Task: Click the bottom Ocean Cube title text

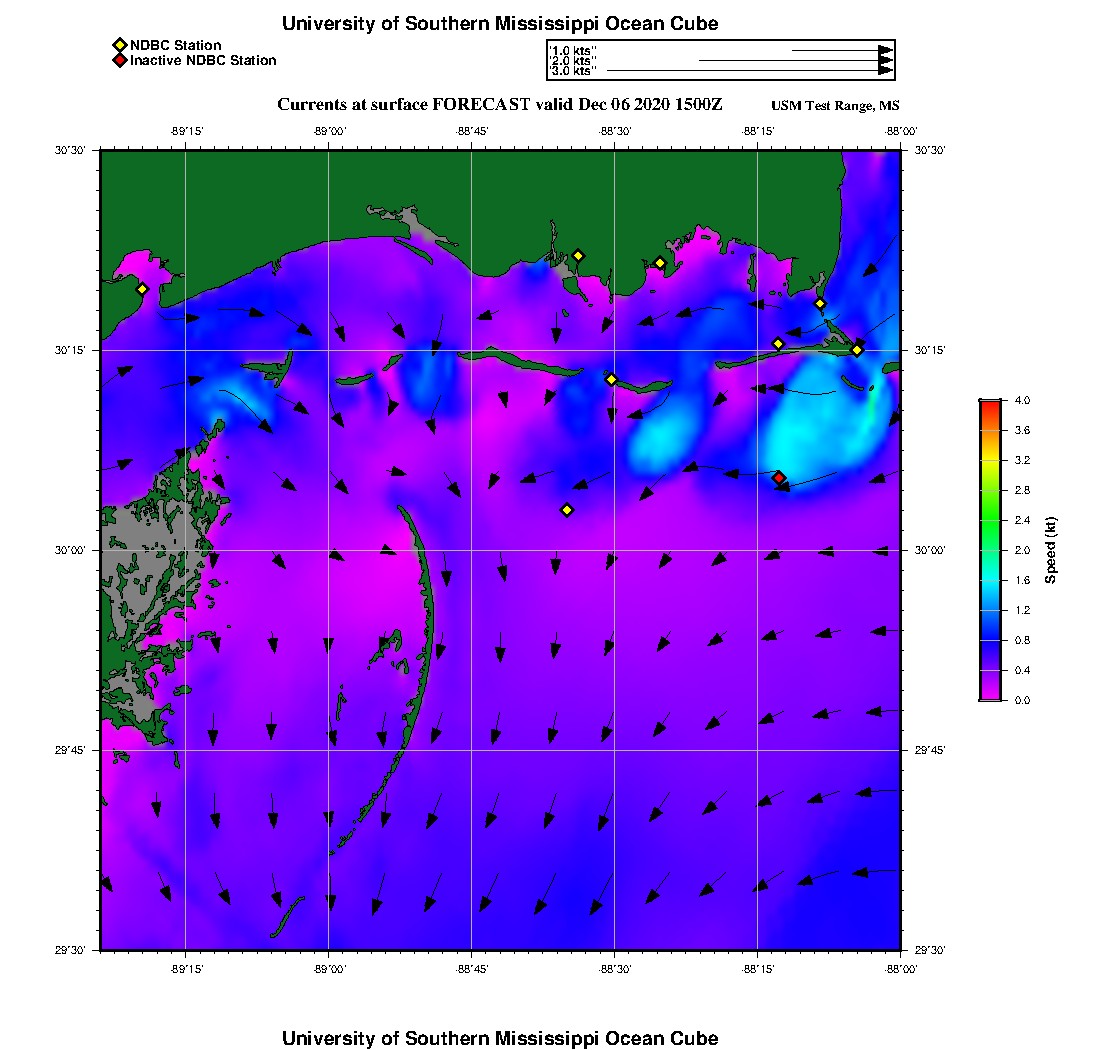Action: pos(500,1037)
